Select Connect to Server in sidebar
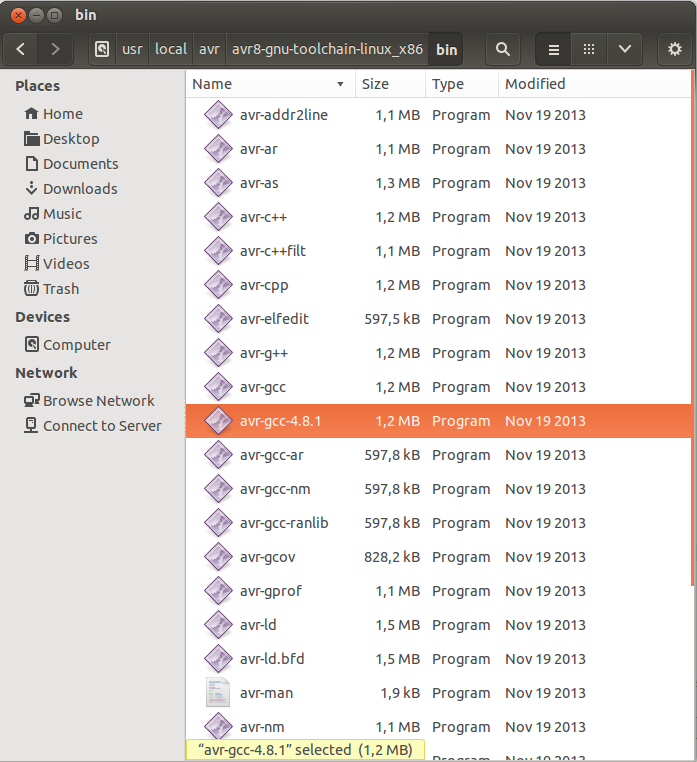This screenshot has width=697, height=762. (x=93, y=426)
